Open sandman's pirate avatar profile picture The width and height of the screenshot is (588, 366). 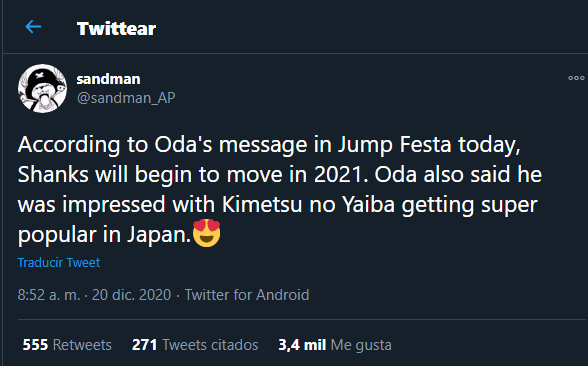pyautogui.click(x=42, y=88)
